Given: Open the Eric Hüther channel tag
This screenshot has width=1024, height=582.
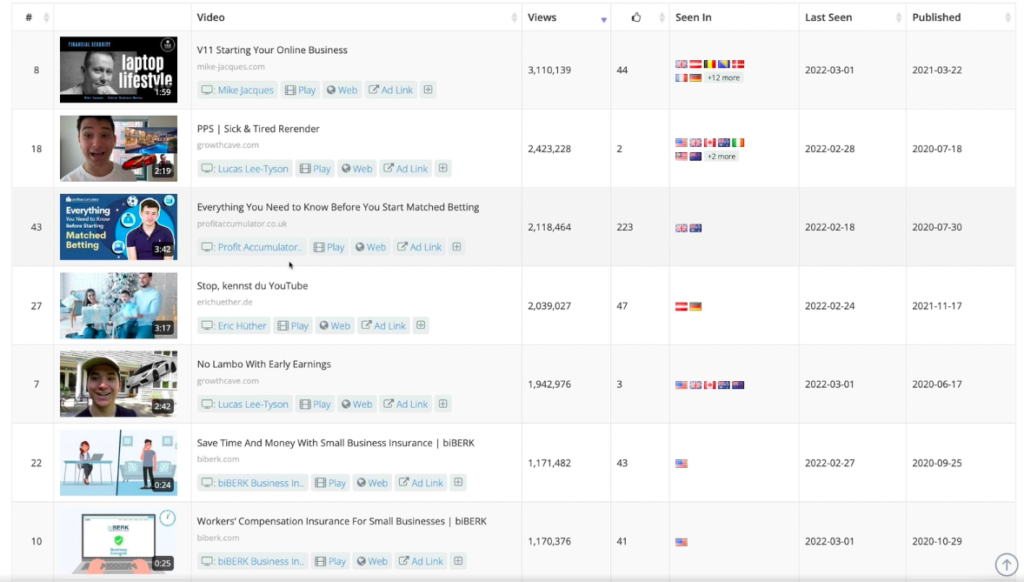Looking at the screenshot, I should [x=234, y=326].
